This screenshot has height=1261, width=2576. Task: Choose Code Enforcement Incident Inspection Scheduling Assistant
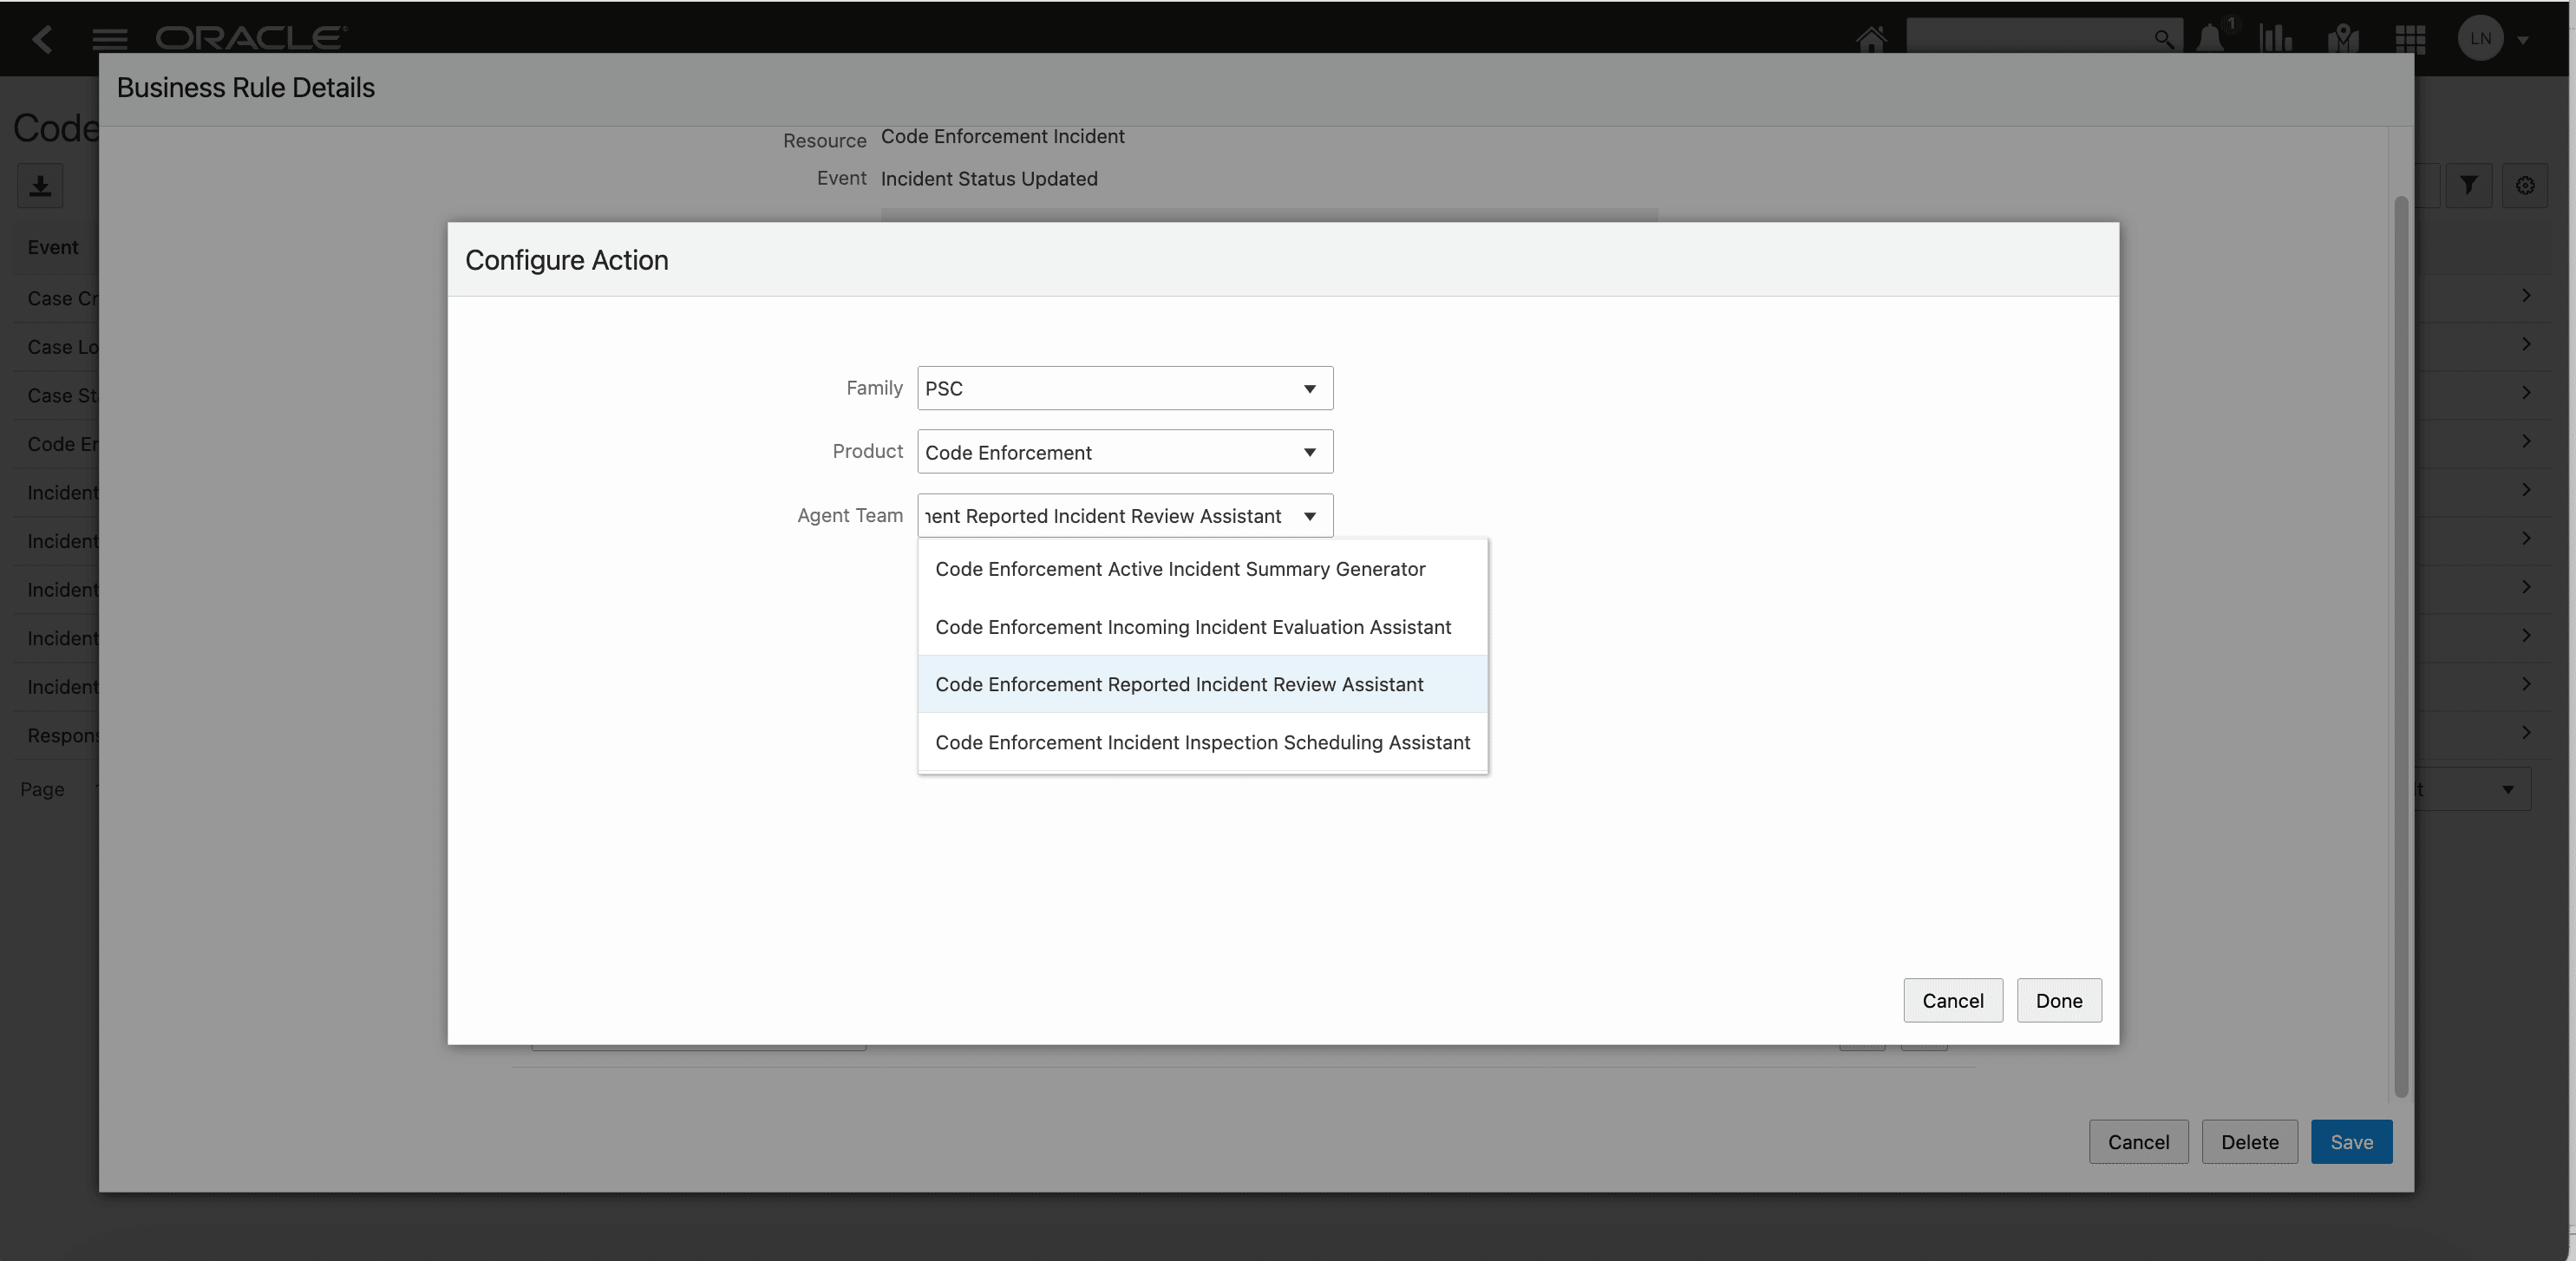pos(1203,742)
